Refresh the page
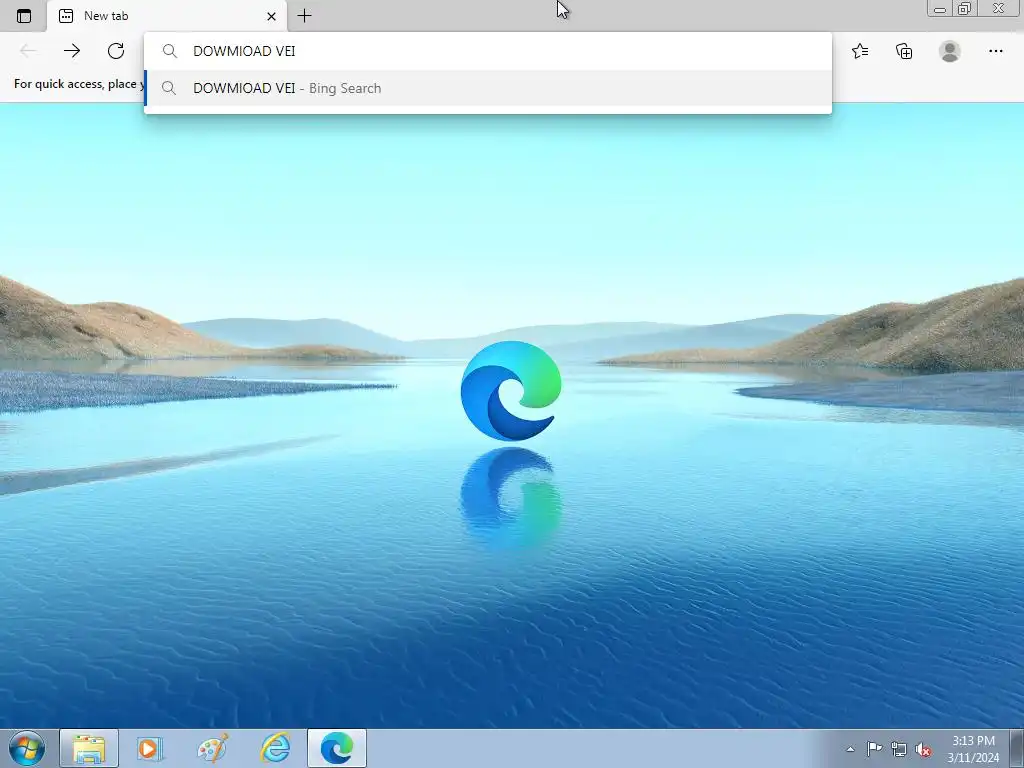This screenshot has width=1024, height=768. (116, 51)
